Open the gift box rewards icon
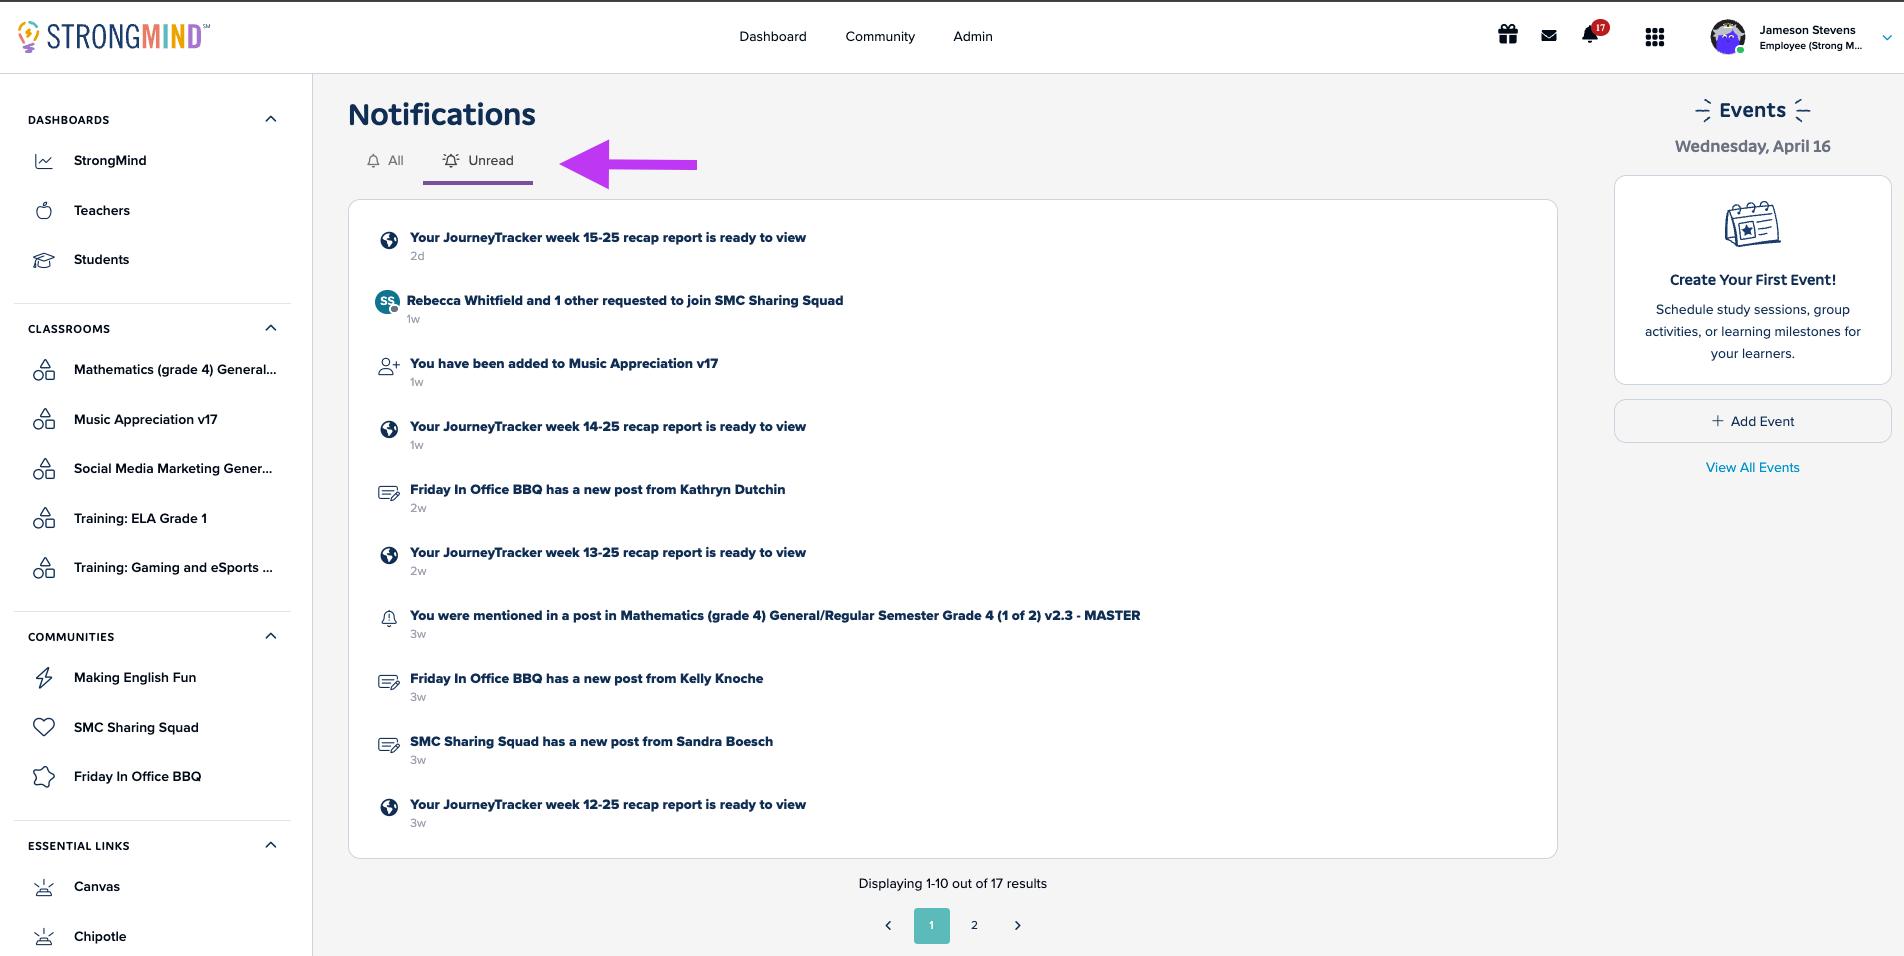The width and height of the screenshot is (1904, 956). coord(1507,36)
